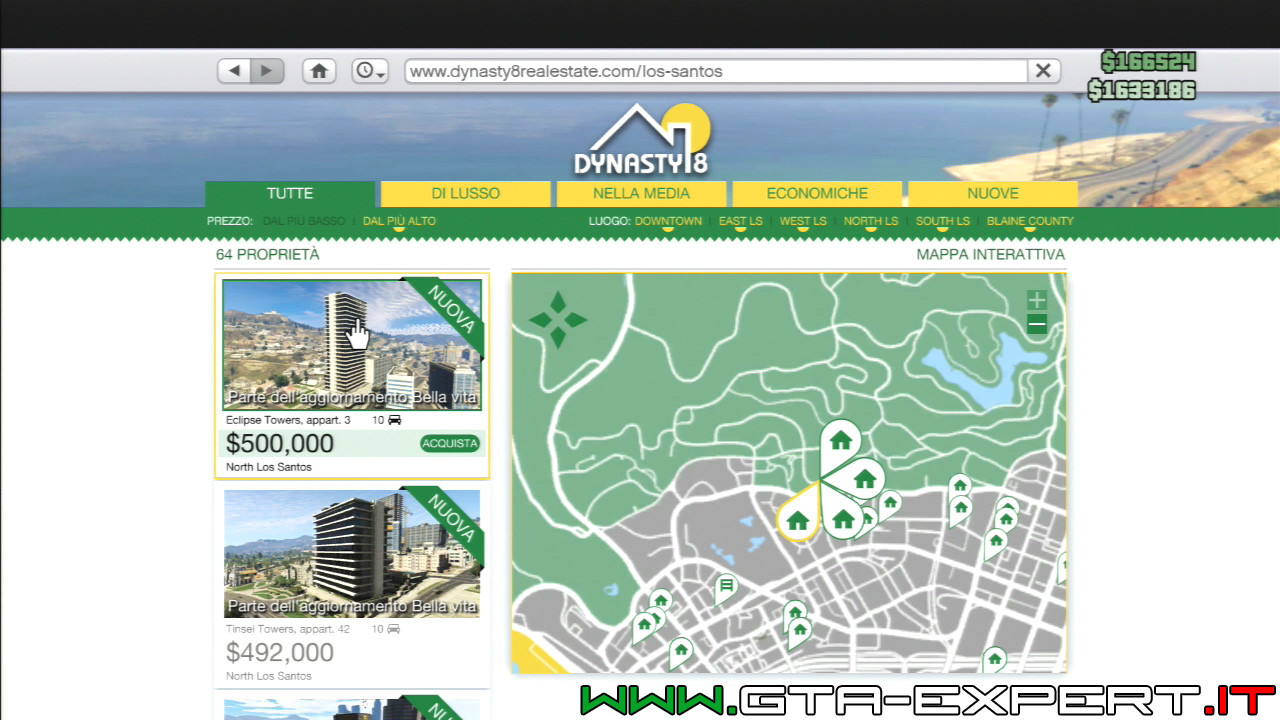The height and width of the screenshot is (720, 1280).
Task: Click the Dynasty 8 logo
Action: [640, 140]
